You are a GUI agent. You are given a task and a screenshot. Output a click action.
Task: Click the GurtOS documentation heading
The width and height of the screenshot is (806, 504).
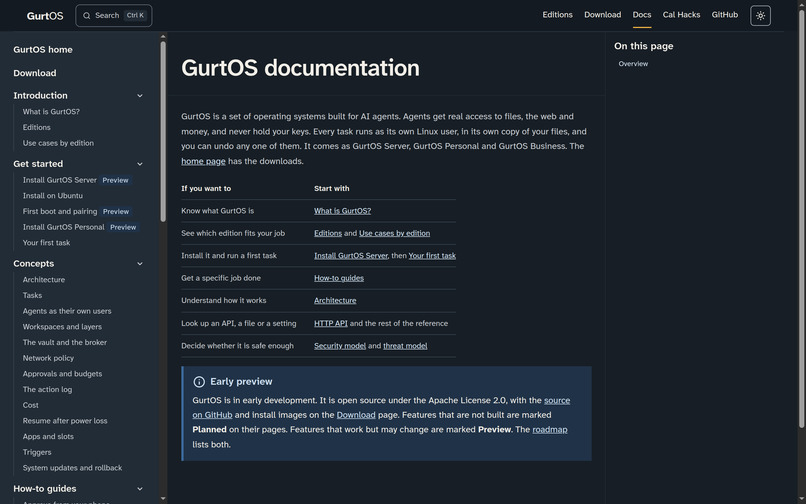[300, 68]
